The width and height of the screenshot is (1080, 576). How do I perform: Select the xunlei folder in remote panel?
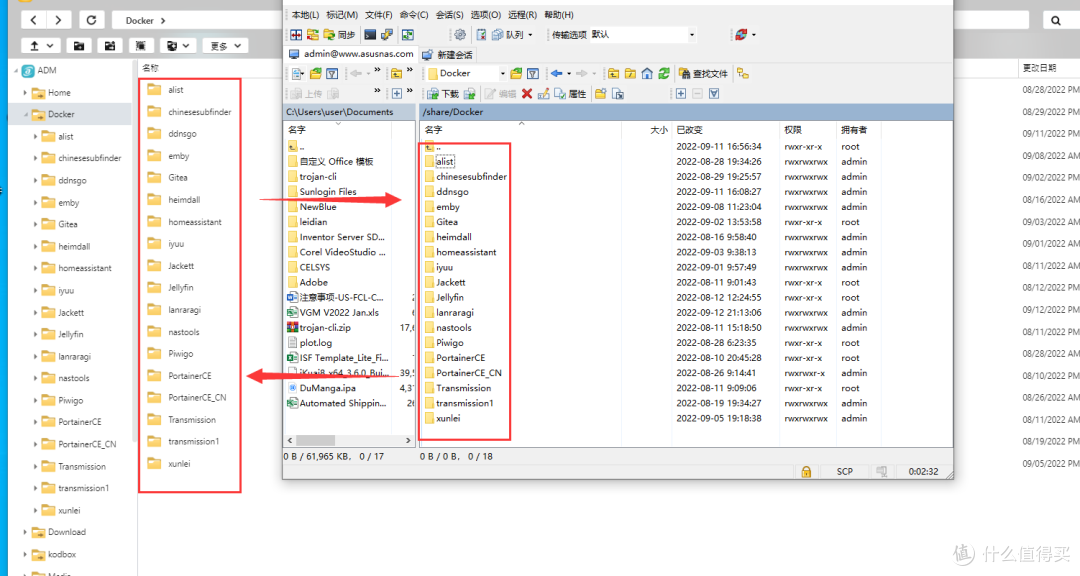[x=448, y=418]
